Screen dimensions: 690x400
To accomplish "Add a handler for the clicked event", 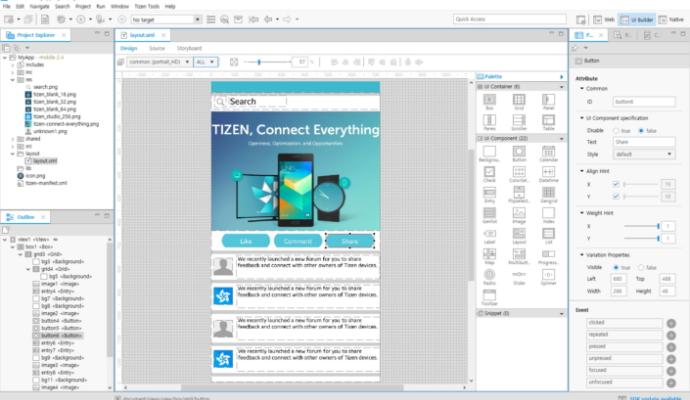I will click(x=671, y=324).
